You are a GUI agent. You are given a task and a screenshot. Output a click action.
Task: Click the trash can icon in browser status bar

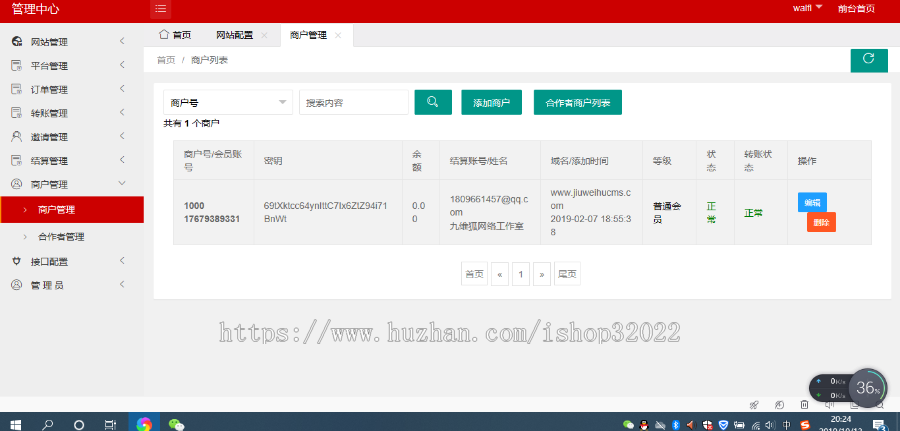(805, 405)
